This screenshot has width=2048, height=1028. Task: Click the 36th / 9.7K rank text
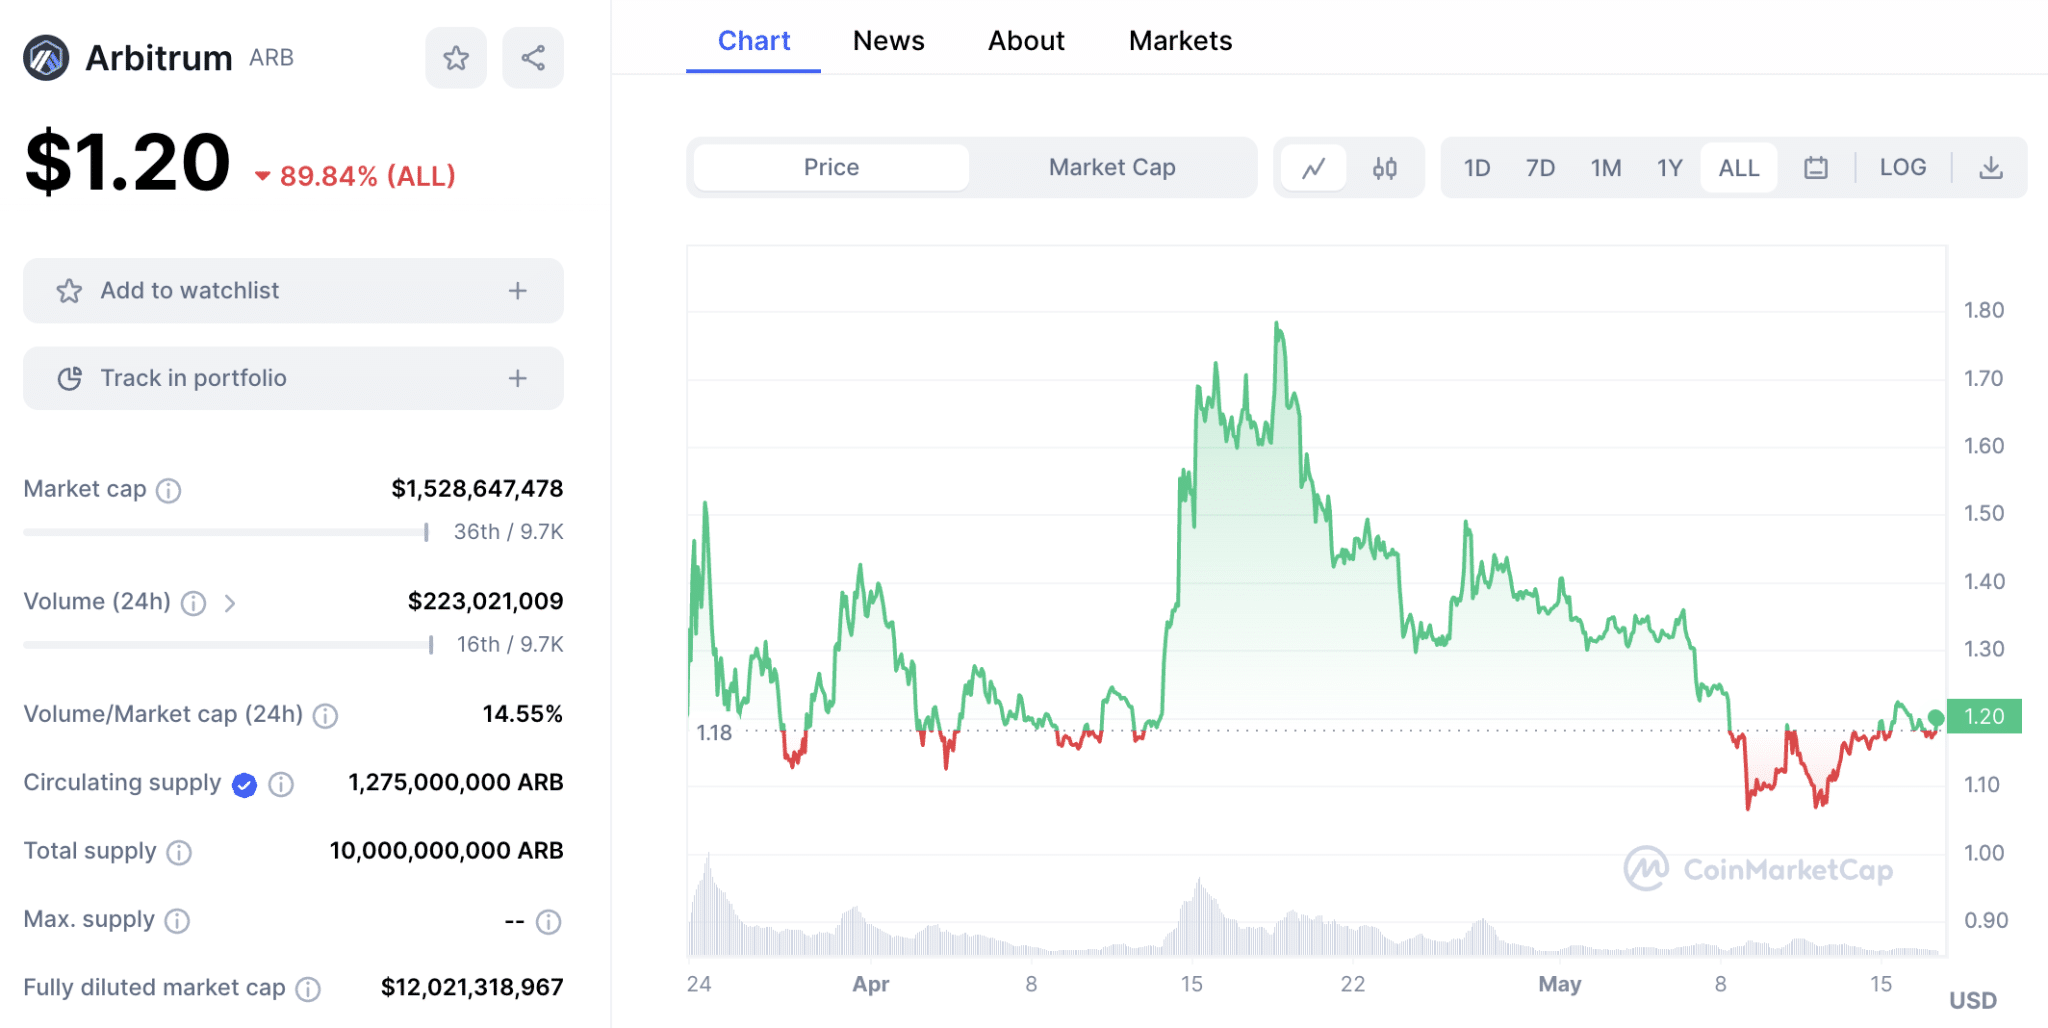click(508, 532)
